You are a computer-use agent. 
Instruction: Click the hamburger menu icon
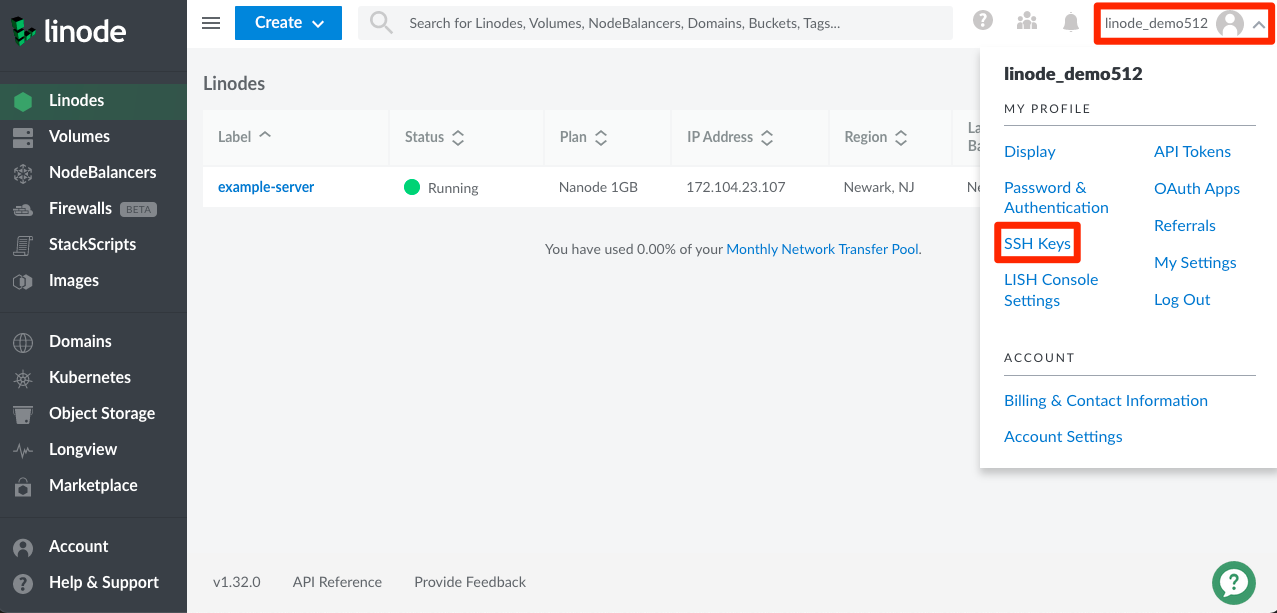[210, 23]
